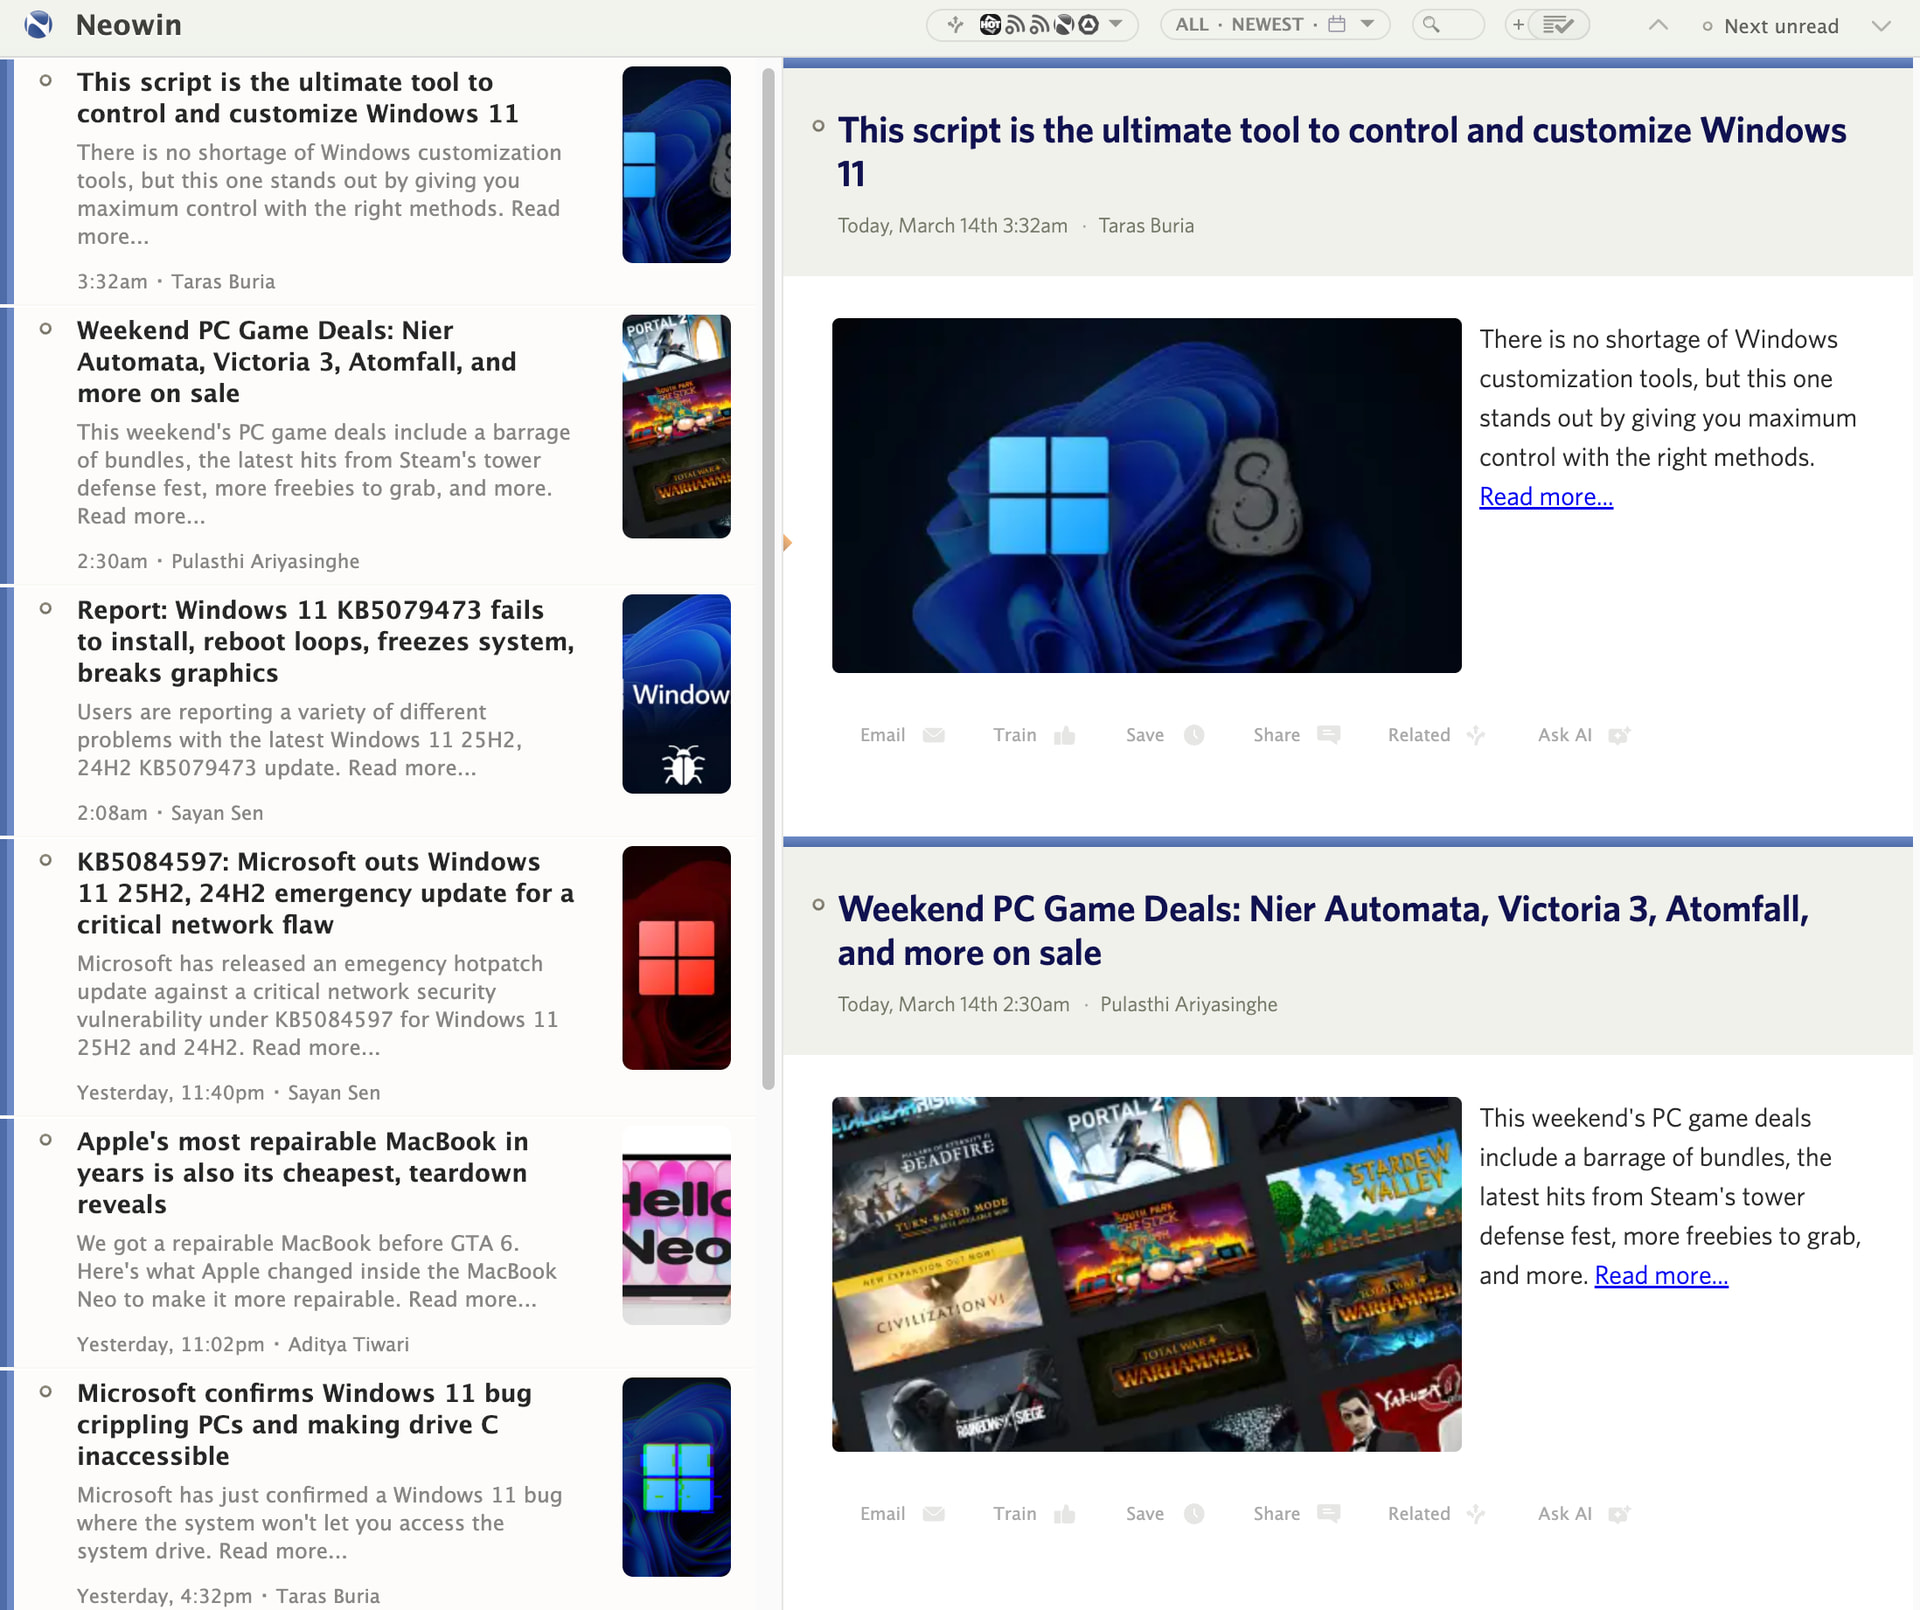Select Report: Windows 11 KB5079473 story in list
This screenshot has height=1610, width=1920.
325,641
